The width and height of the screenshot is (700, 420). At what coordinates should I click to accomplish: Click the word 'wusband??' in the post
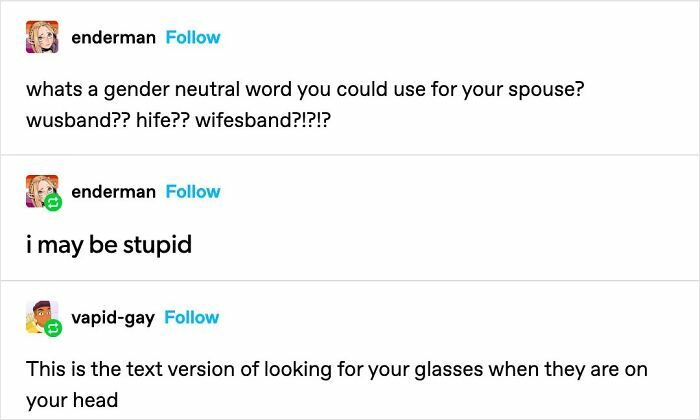77,120
